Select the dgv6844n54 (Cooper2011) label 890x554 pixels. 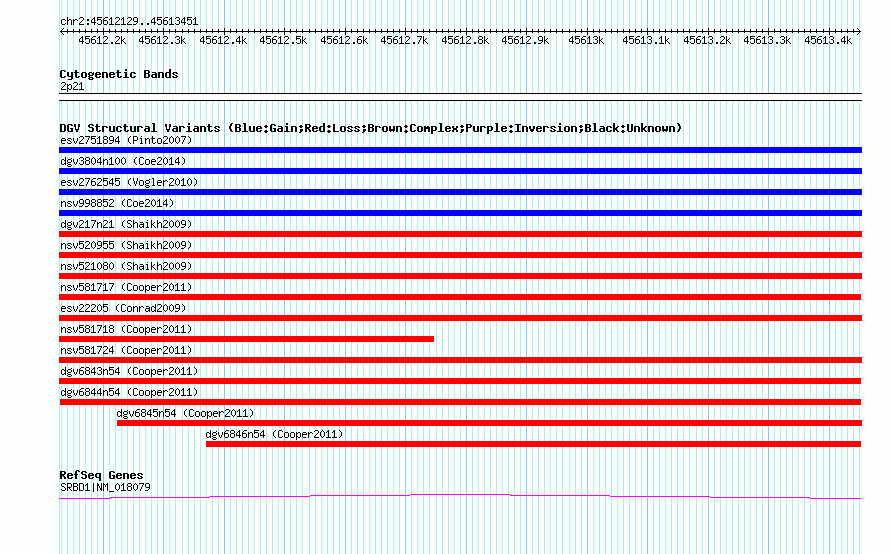pos(129,392)
